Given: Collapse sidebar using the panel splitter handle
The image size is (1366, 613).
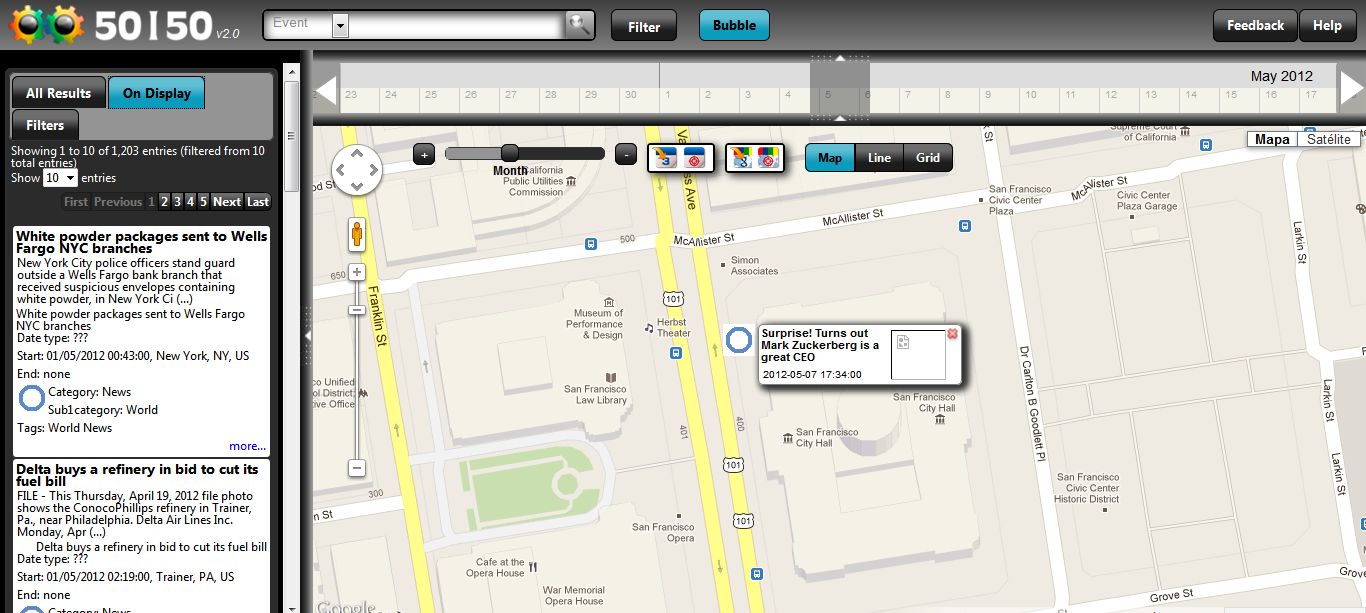Looking at the screenshot, I should pos(308,336).
